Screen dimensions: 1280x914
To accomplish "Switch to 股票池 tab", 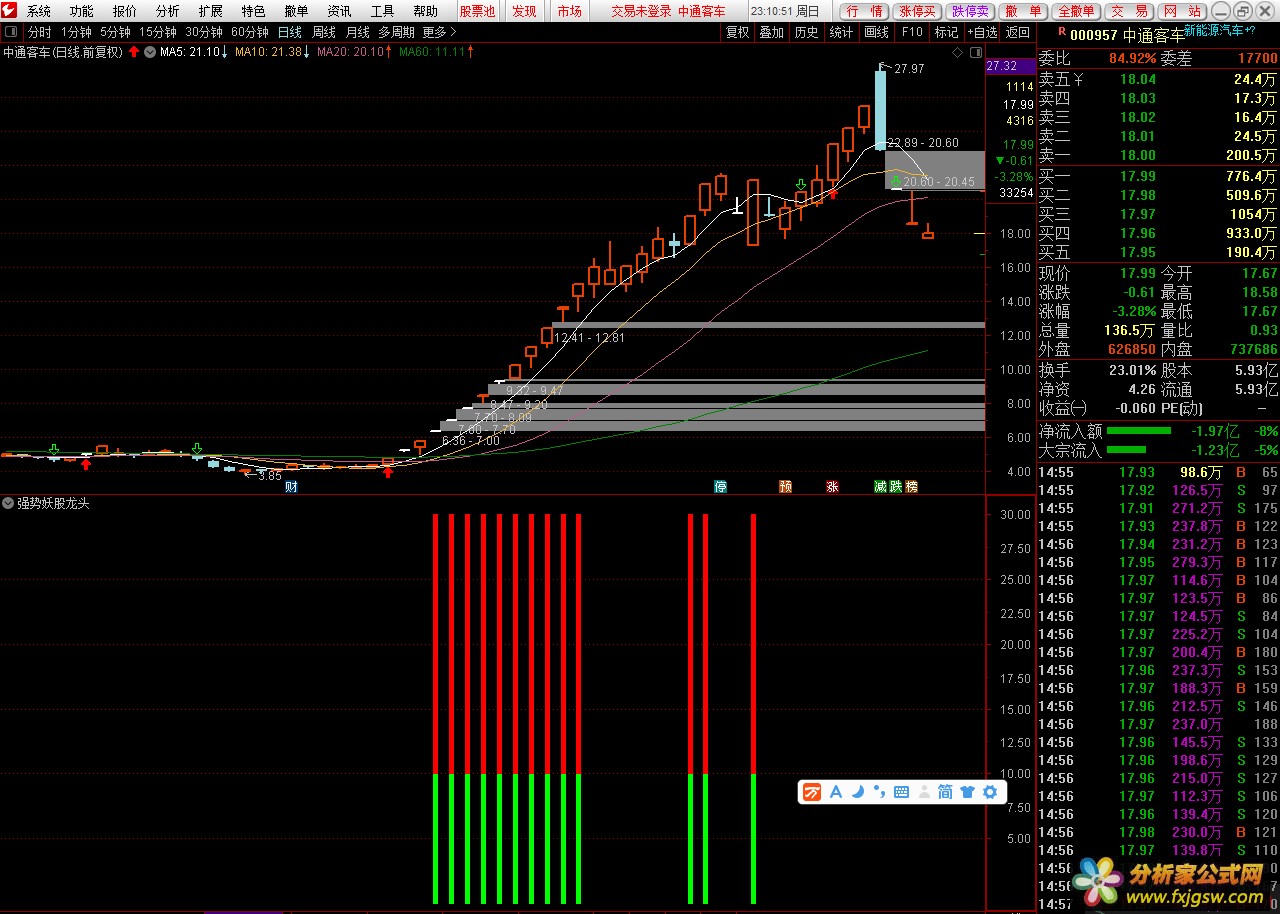I will (478, 12).
